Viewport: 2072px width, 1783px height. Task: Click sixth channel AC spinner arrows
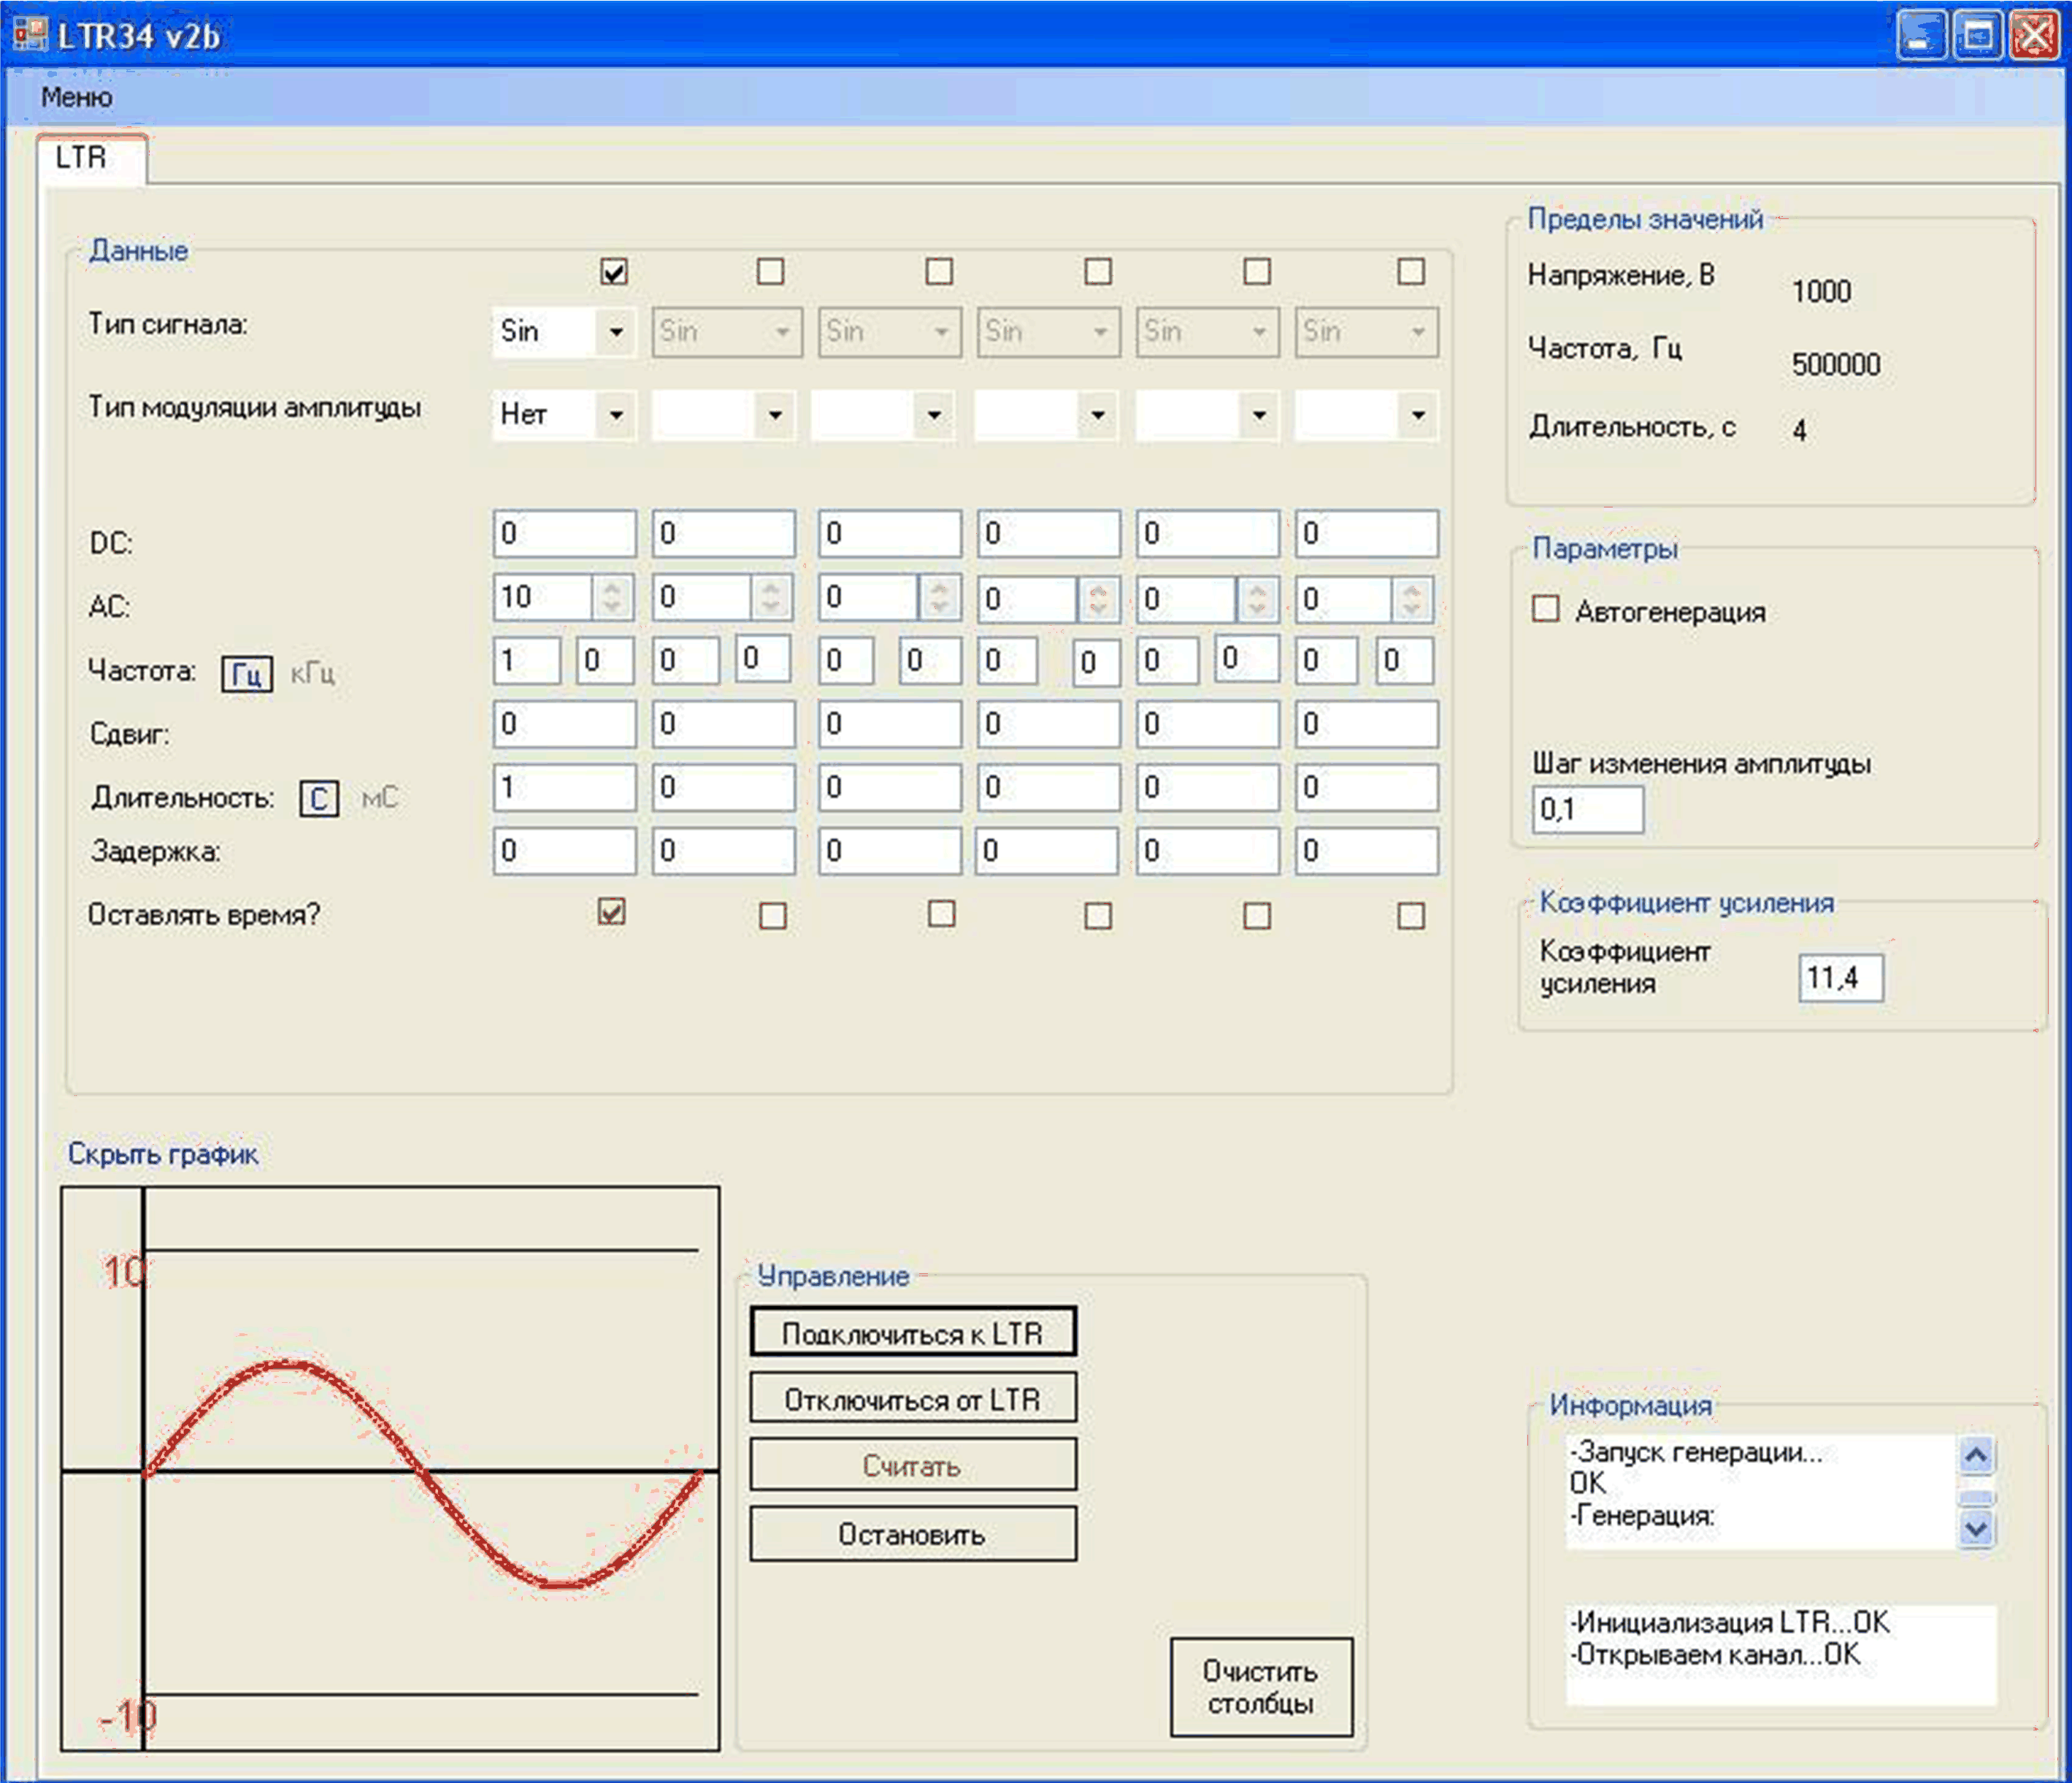pyautogui.click(x=1411, y=599)
